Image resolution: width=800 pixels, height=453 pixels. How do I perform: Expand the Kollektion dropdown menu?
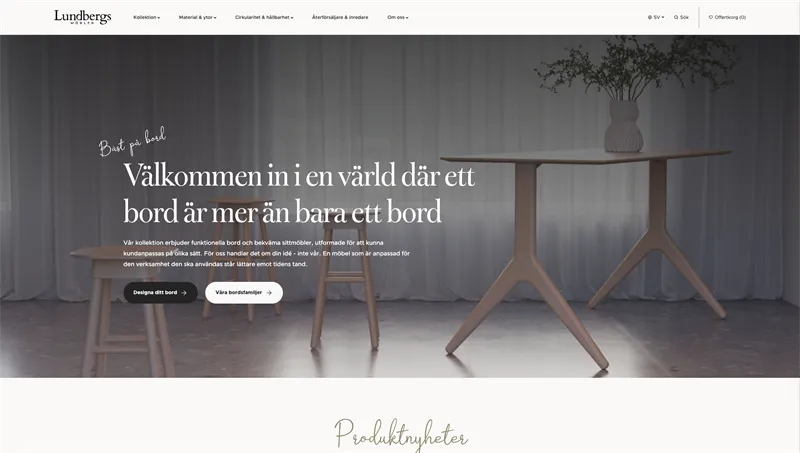click(x=146, y=17)
